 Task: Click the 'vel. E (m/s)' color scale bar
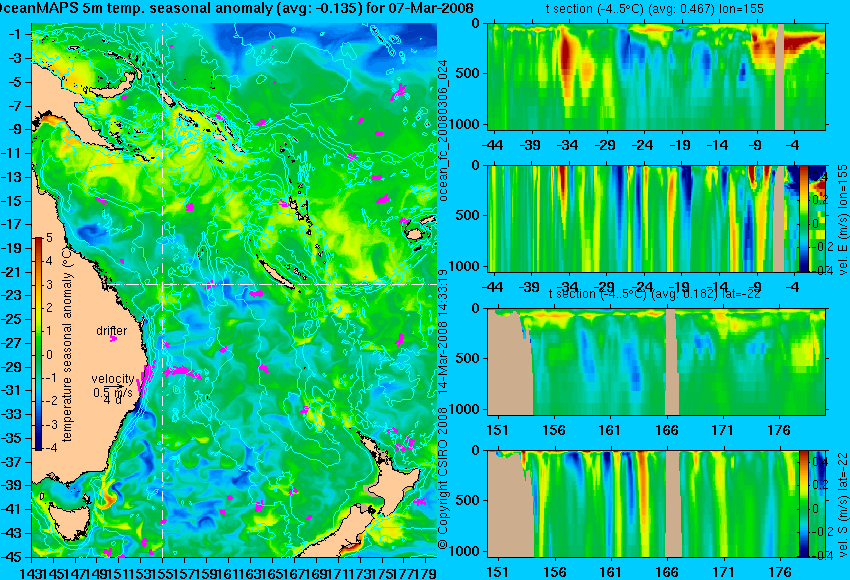[x=803, y=218]
